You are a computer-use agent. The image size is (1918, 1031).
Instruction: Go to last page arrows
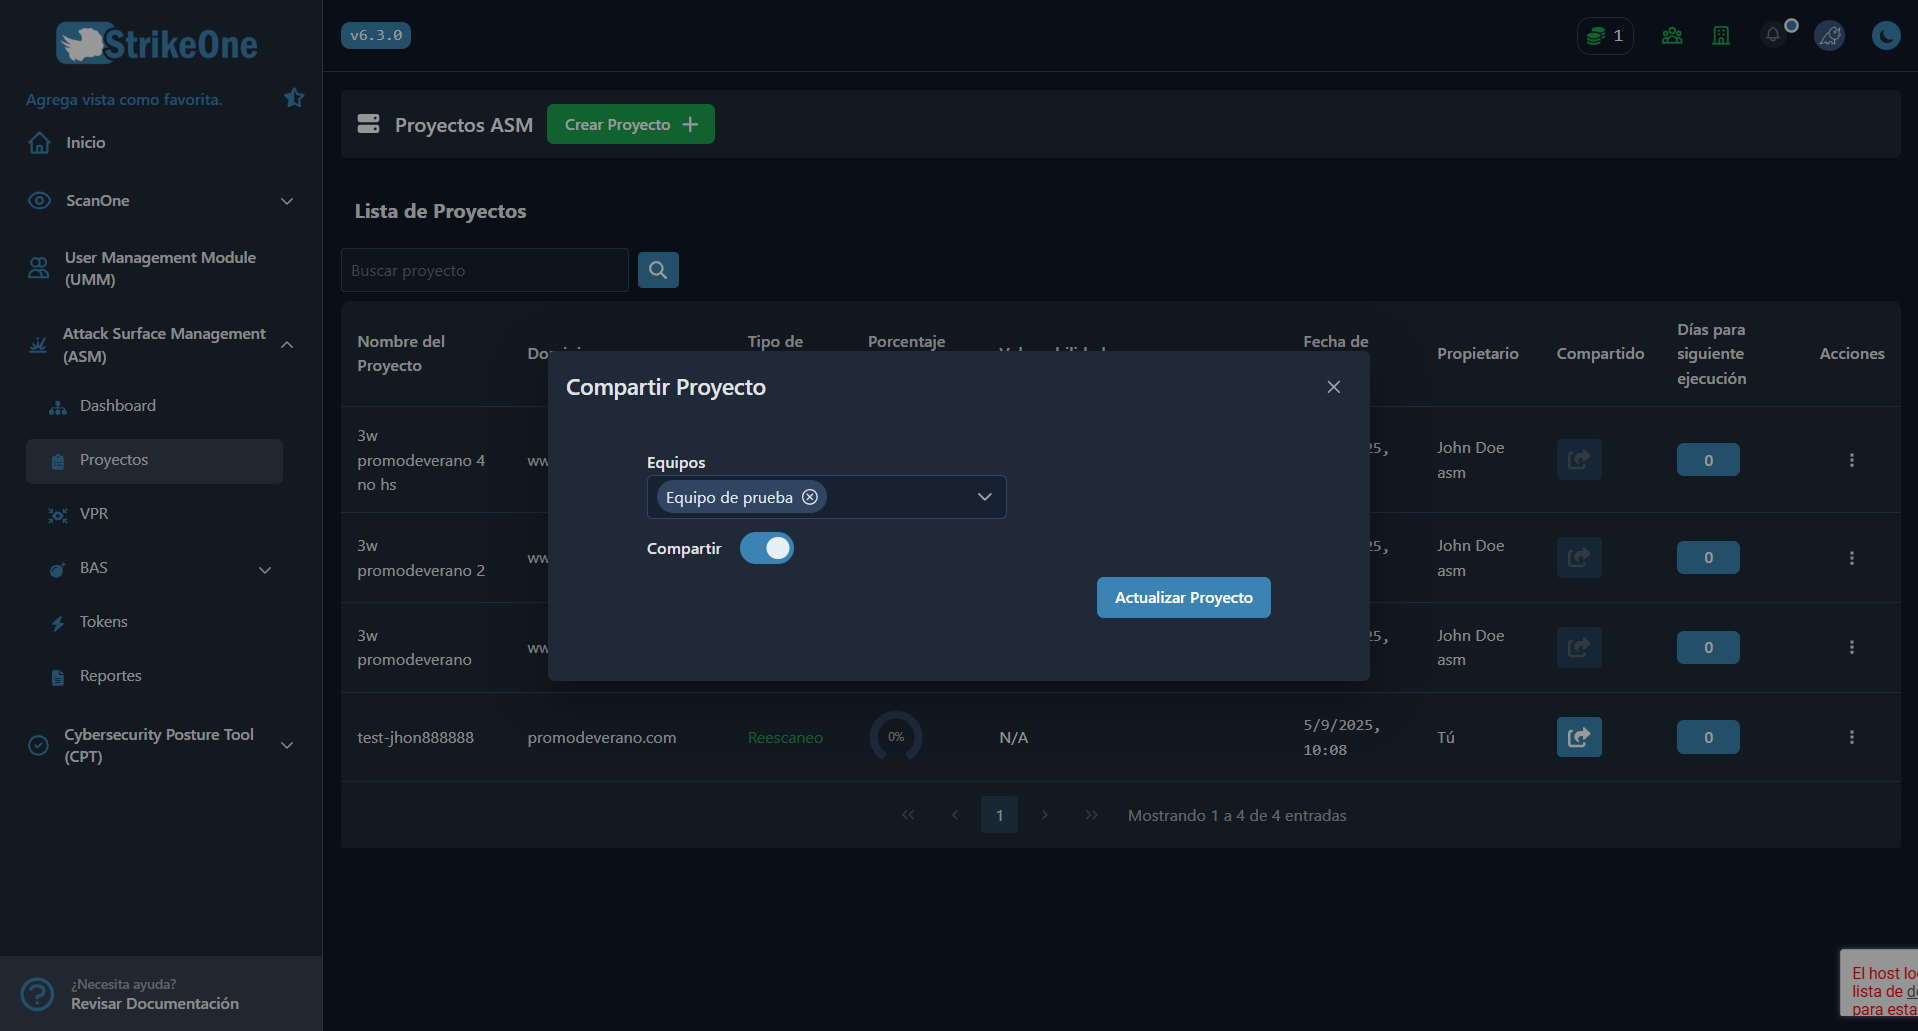click(1092, 815)
